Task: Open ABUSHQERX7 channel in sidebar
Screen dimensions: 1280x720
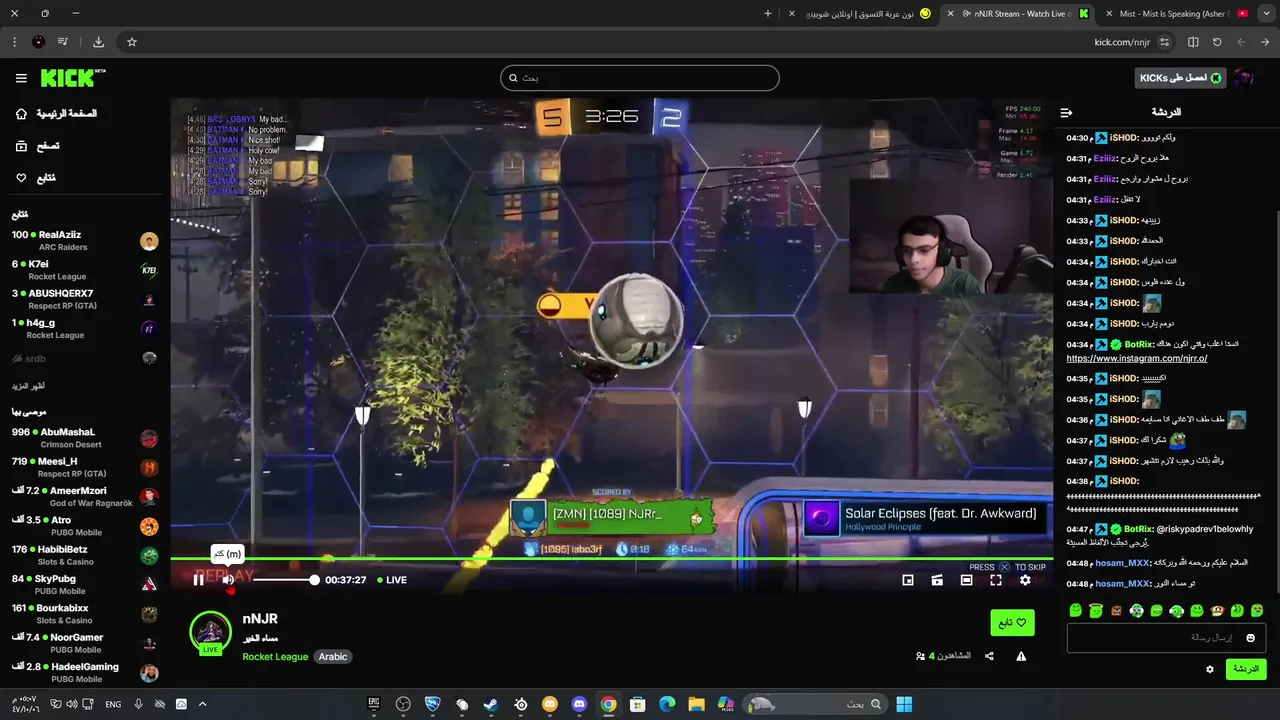Action: 85,299
